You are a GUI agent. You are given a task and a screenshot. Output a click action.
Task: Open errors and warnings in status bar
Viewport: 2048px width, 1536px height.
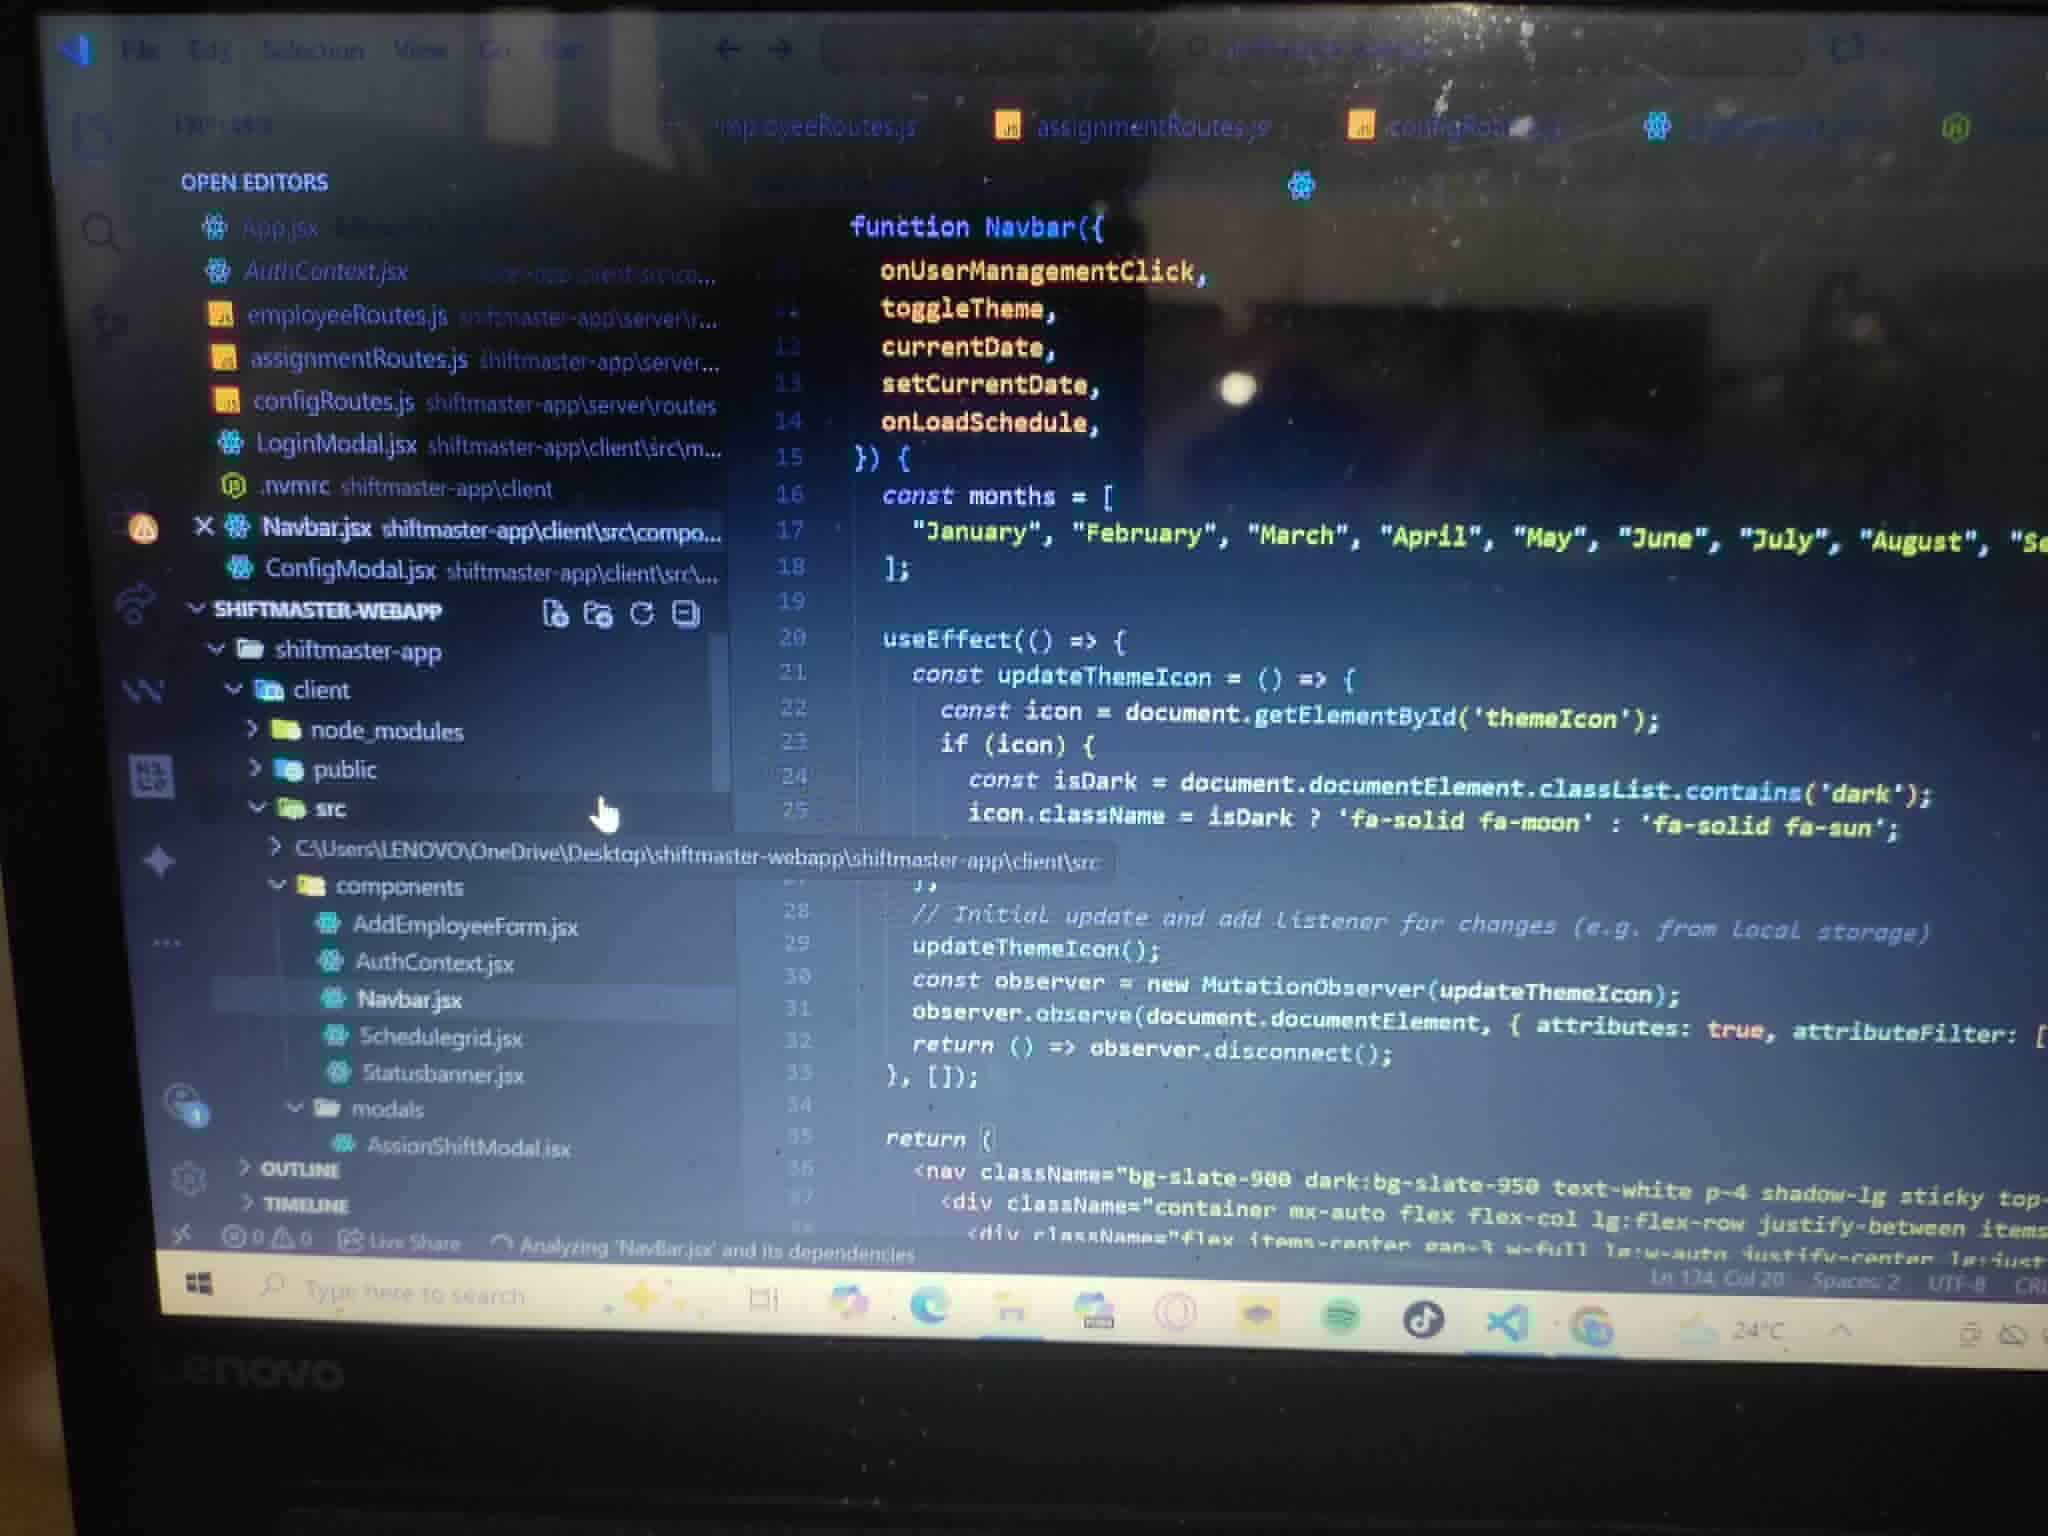click(267, 1237)
